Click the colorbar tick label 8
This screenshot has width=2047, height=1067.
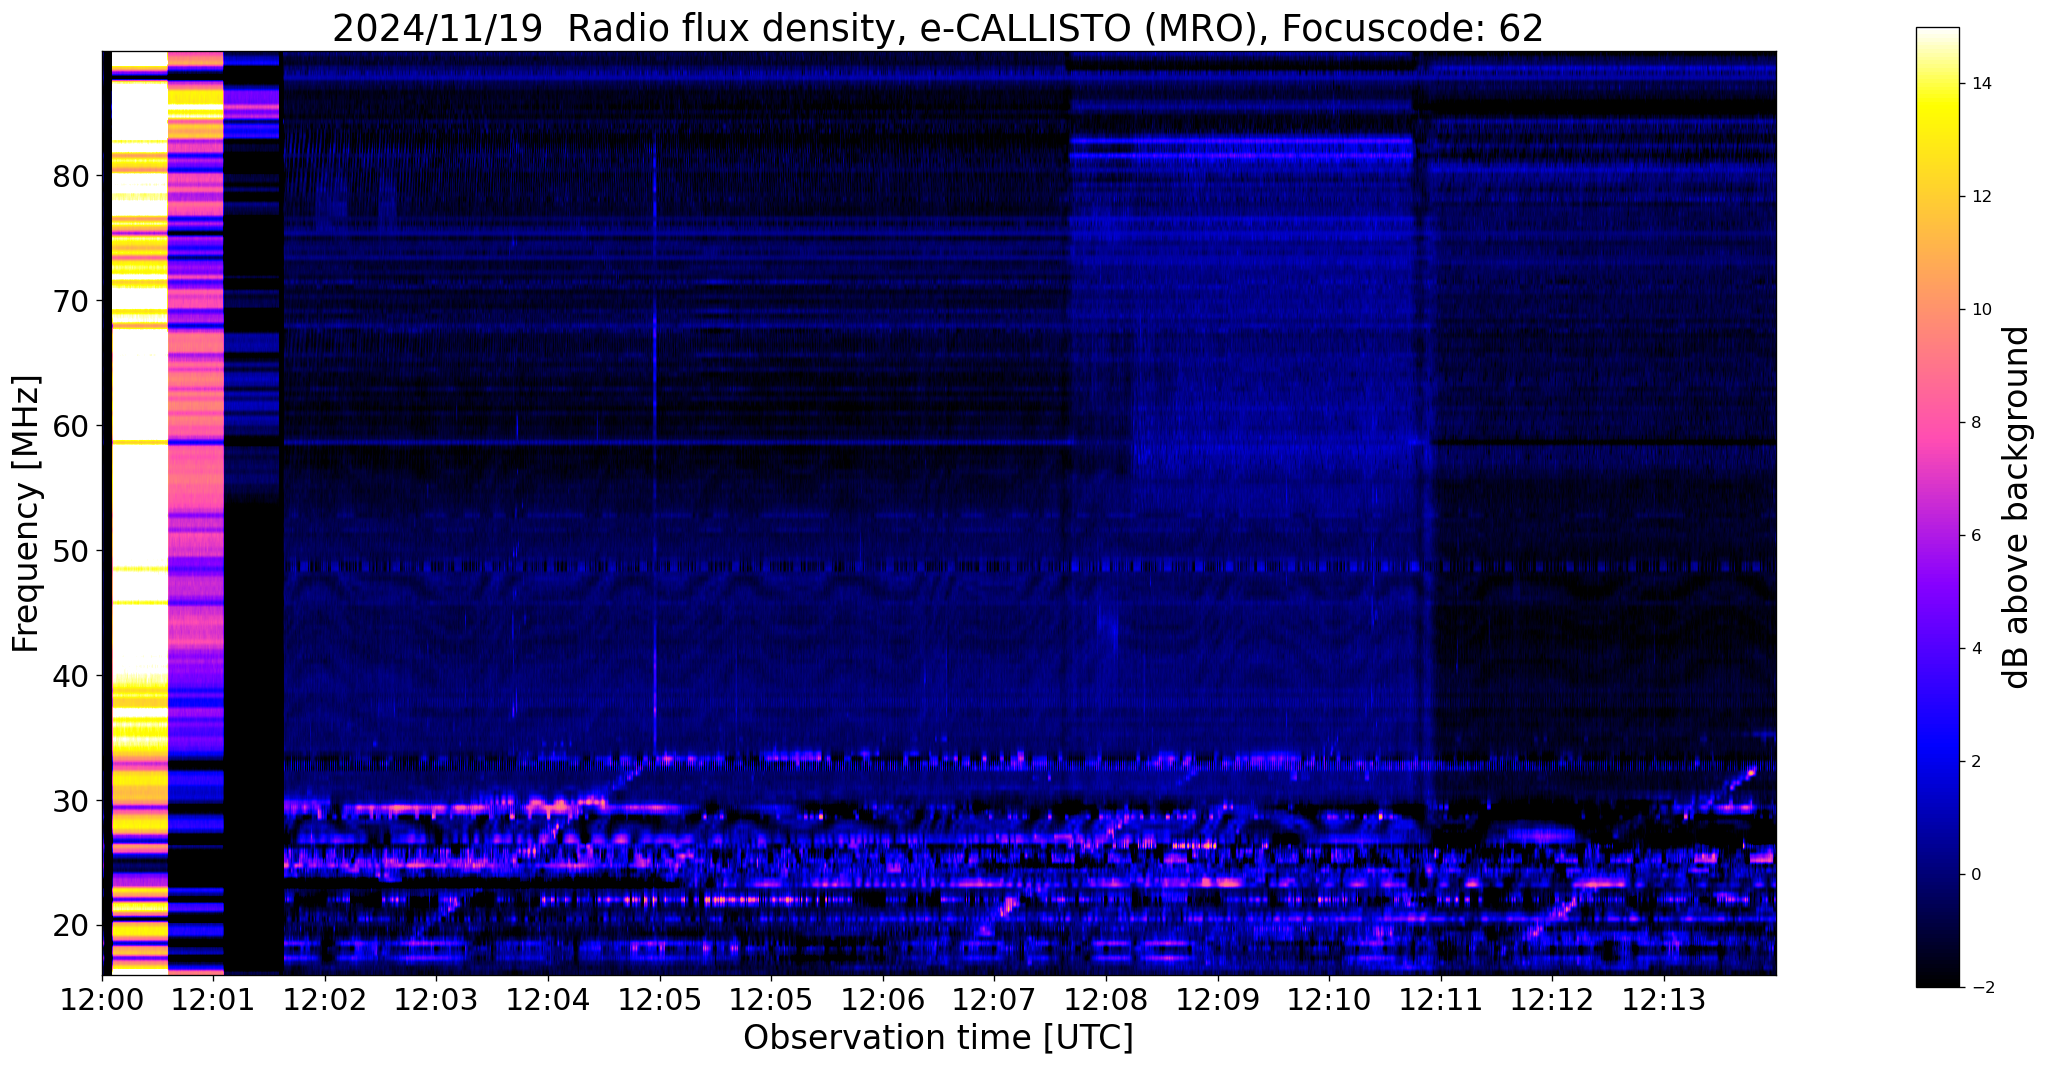pos(1976,423)
